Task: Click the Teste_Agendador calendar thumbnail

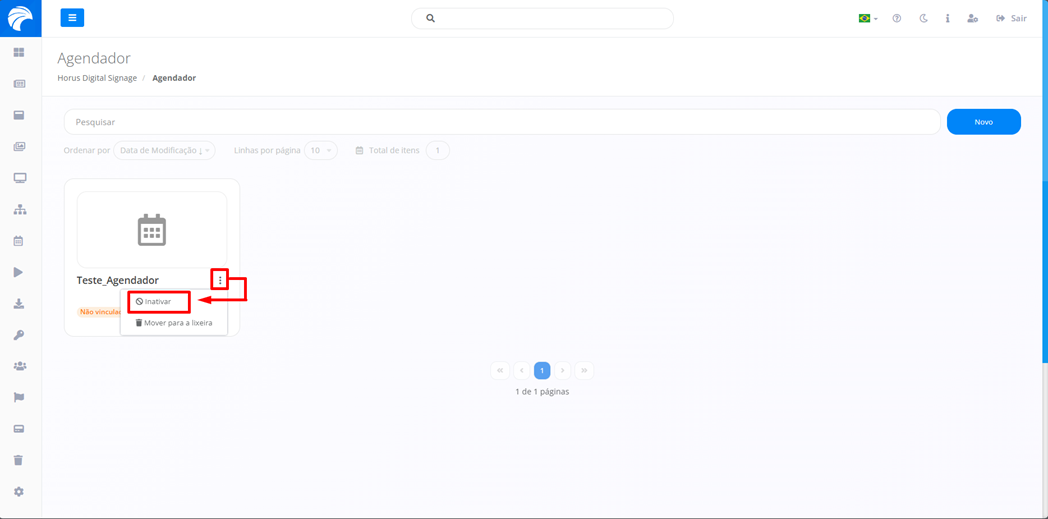Action: click(152, 230)
